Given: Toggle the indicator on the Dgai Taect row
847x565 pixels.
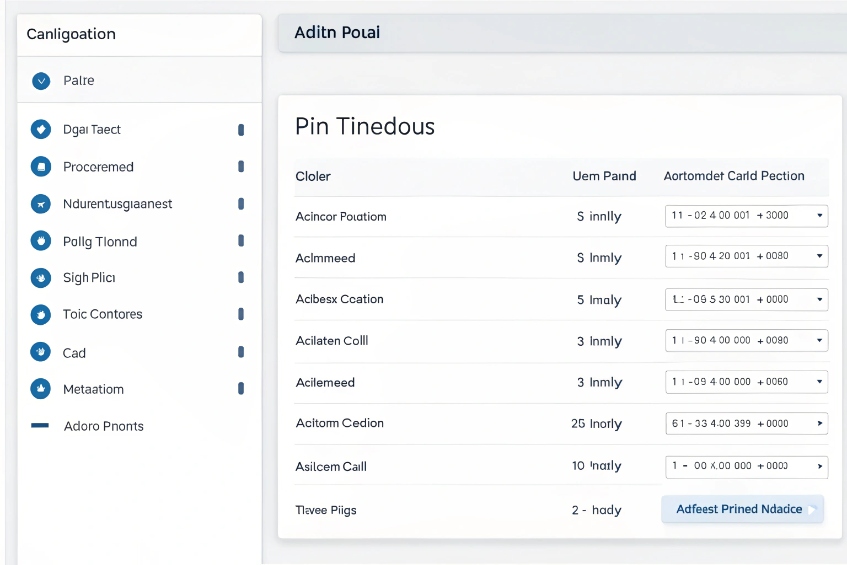Looking at the screenshot, I should coord(241,130).
